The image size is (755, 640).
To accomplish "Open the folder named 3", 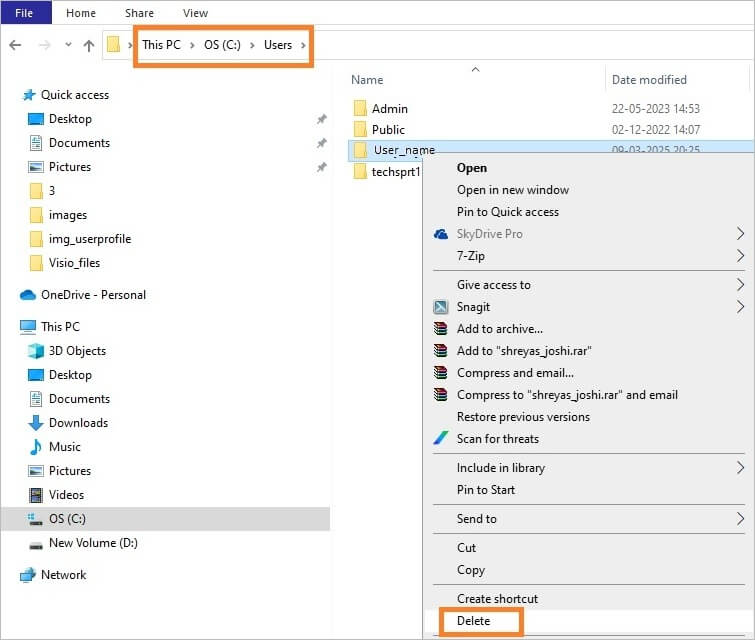I will click(x=52, y=191).
